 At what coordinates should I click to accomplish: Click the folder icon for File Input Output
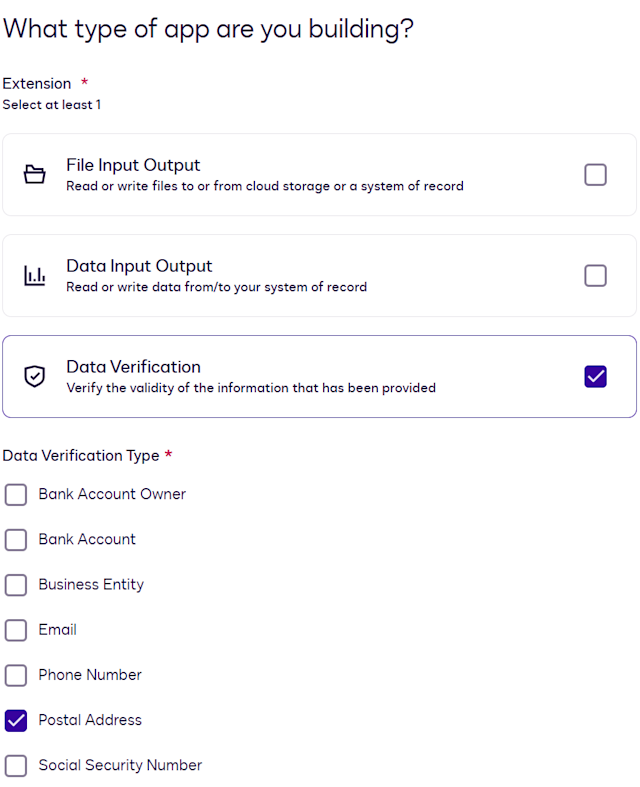point(35,175)
